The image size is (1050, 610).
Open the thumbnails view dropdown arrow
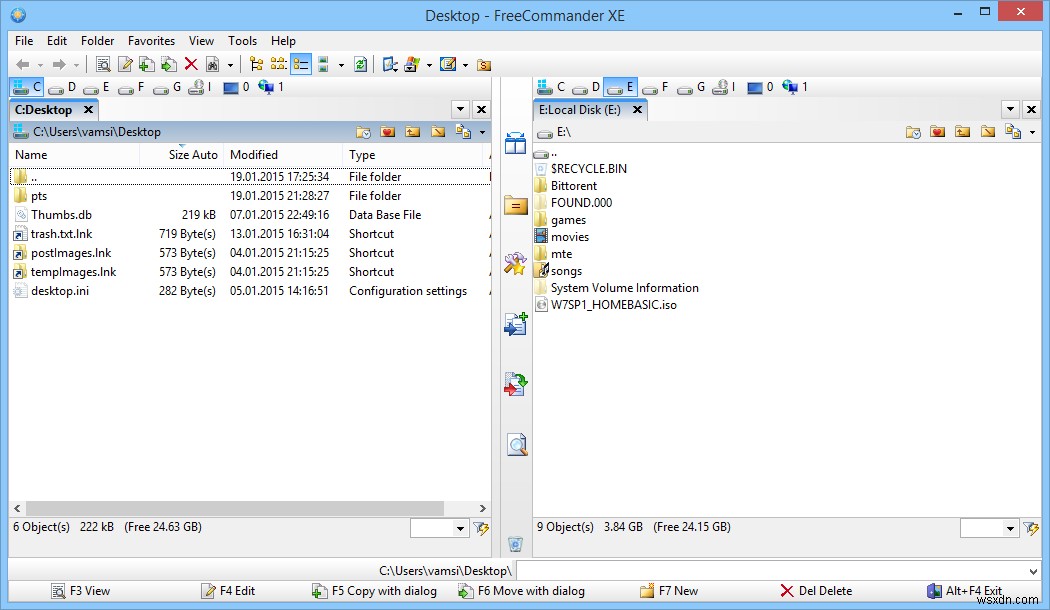[342, 65]
